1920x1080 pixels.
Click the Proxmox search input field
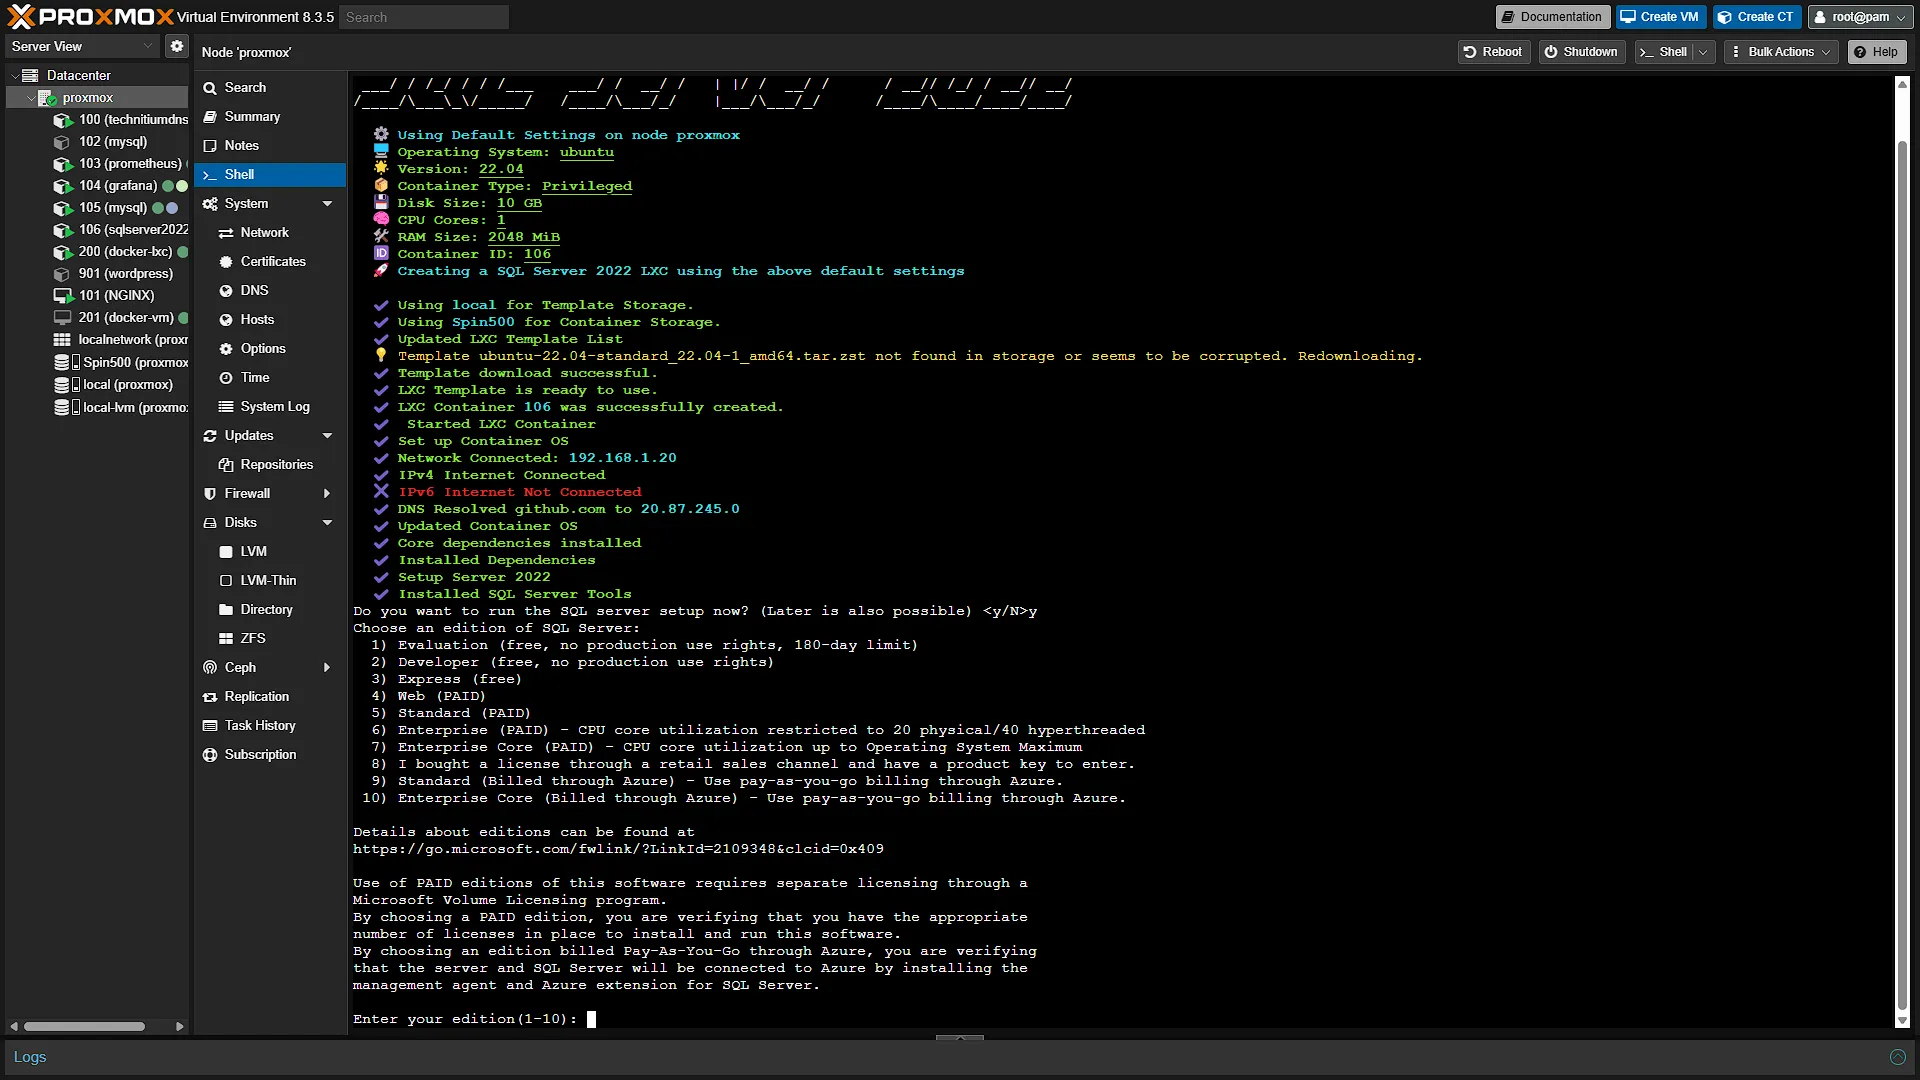click(x=424, y=17)
